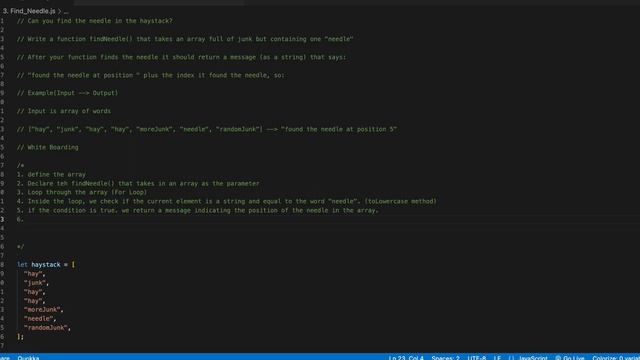The image size is (640, 360).
Task: Change indentation via Spaces: 2
Action: pyautogui.click(x=445, y=358)
